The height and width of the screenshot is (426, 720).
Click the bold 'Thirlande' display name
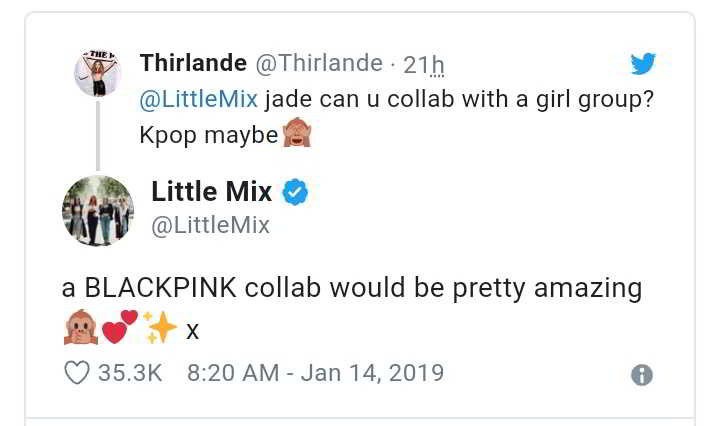click(193, 63)
